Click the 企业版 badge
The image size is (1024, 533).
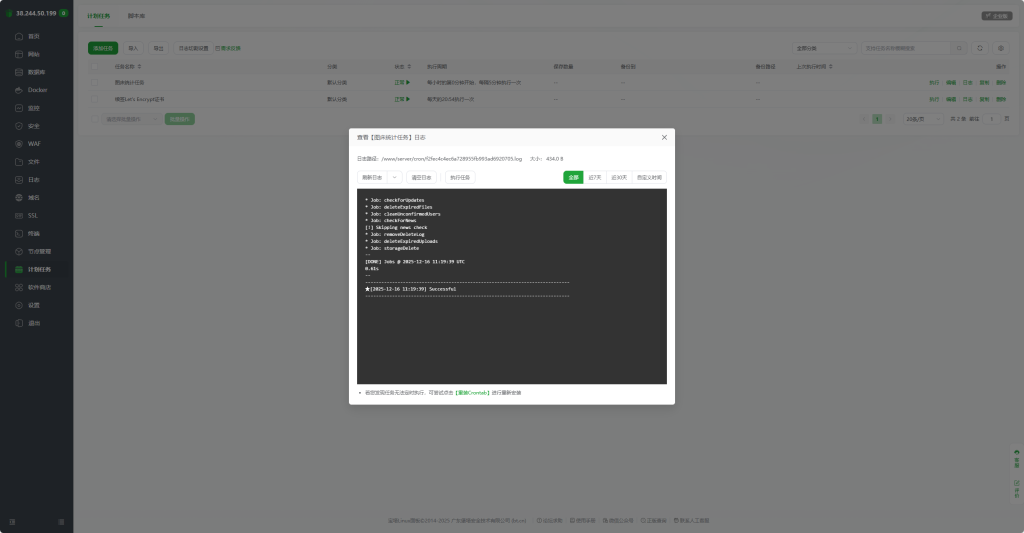[x=997, y=16]
